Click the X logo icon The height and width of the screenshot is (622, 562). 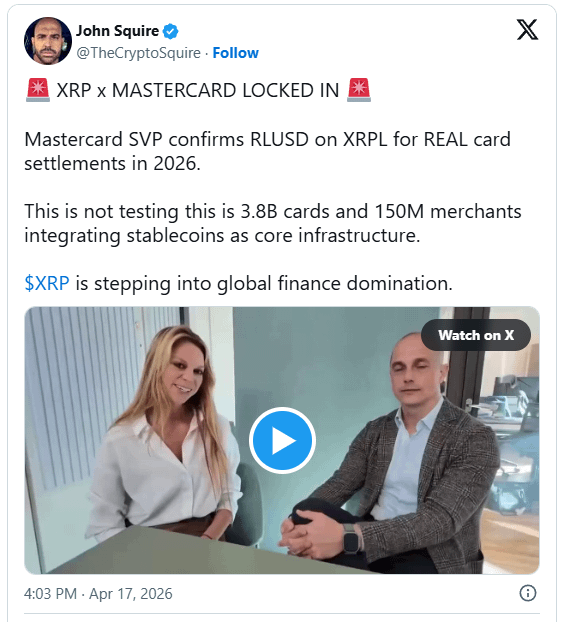click(527, 30)
